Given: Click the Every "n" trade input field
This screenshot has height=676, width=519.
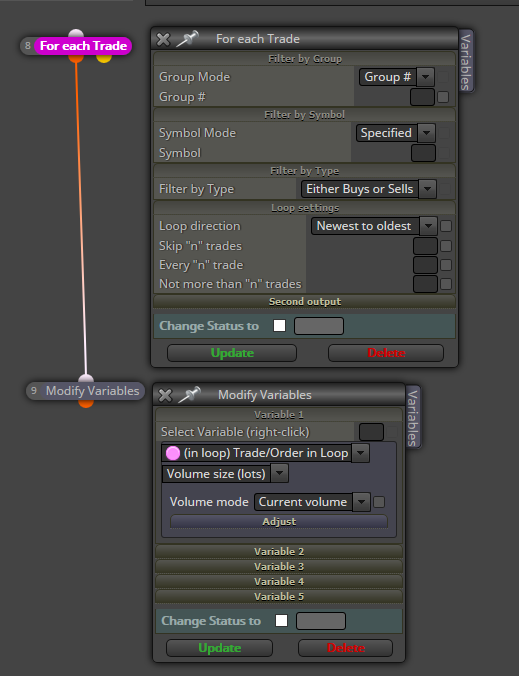Looking at the screenshot, I should pyautogui.click(x=425, y=265).
